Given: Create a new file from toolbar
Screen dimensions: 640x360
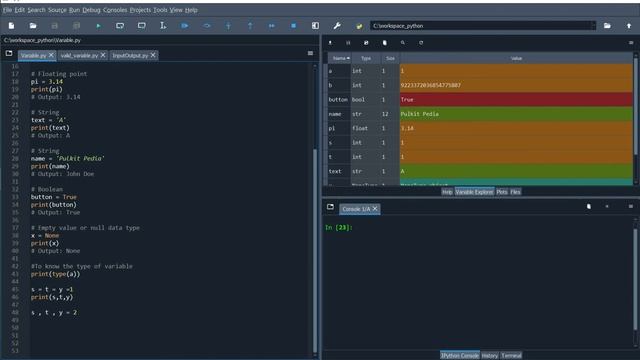Looking at the screenshot, I should tap(11, 26).
